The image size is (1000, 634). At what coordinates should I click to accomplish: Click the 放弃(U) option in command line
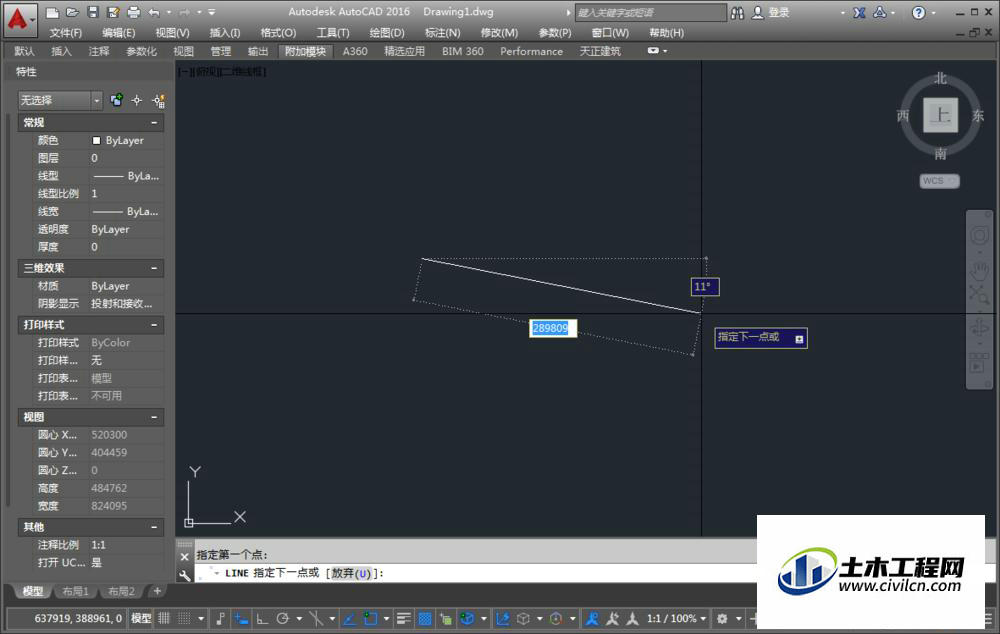tap(351, 573)
